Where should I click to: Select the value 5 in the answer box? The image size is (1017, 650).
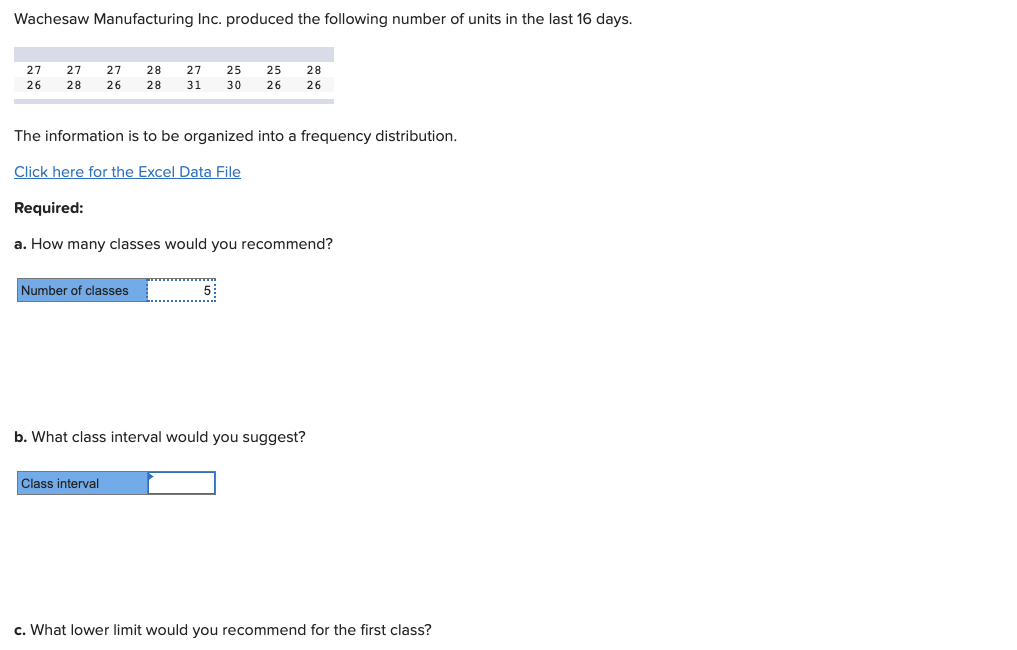tap(205, 289)
